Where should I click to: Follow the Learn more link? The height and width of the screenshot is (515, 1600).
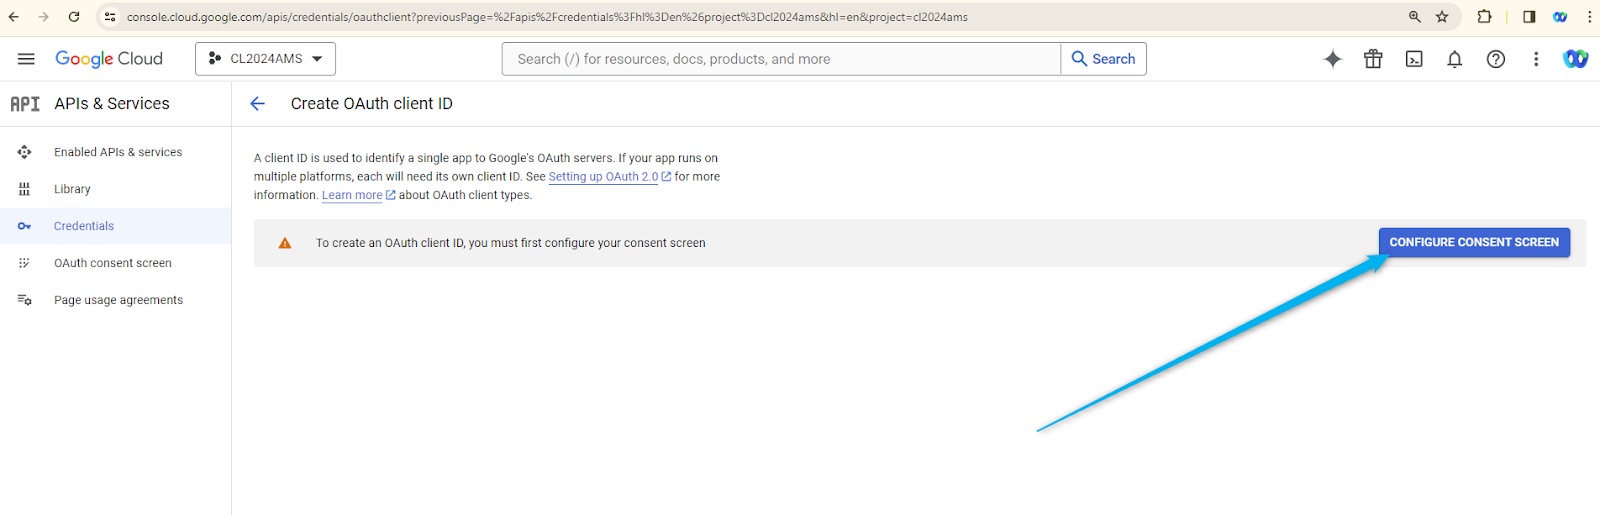coord(352,196)
